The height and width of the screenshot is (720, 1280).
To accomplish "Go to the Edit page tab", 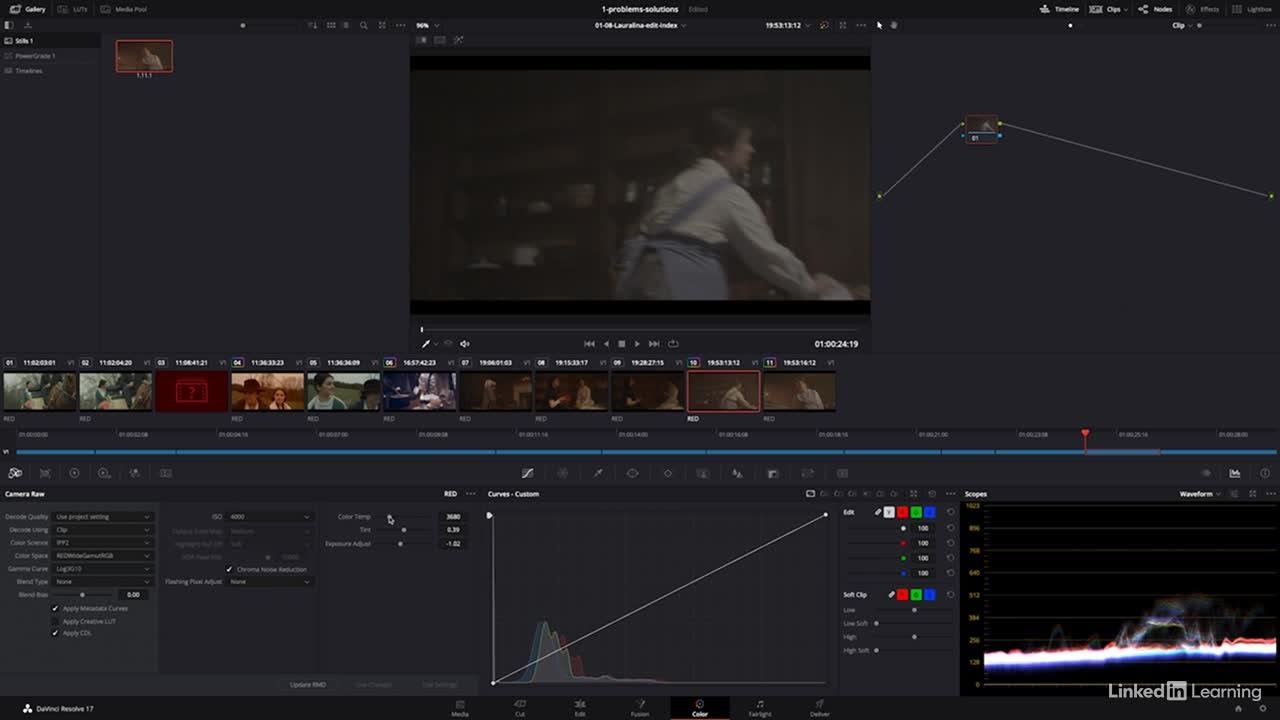I will (579, 708).
